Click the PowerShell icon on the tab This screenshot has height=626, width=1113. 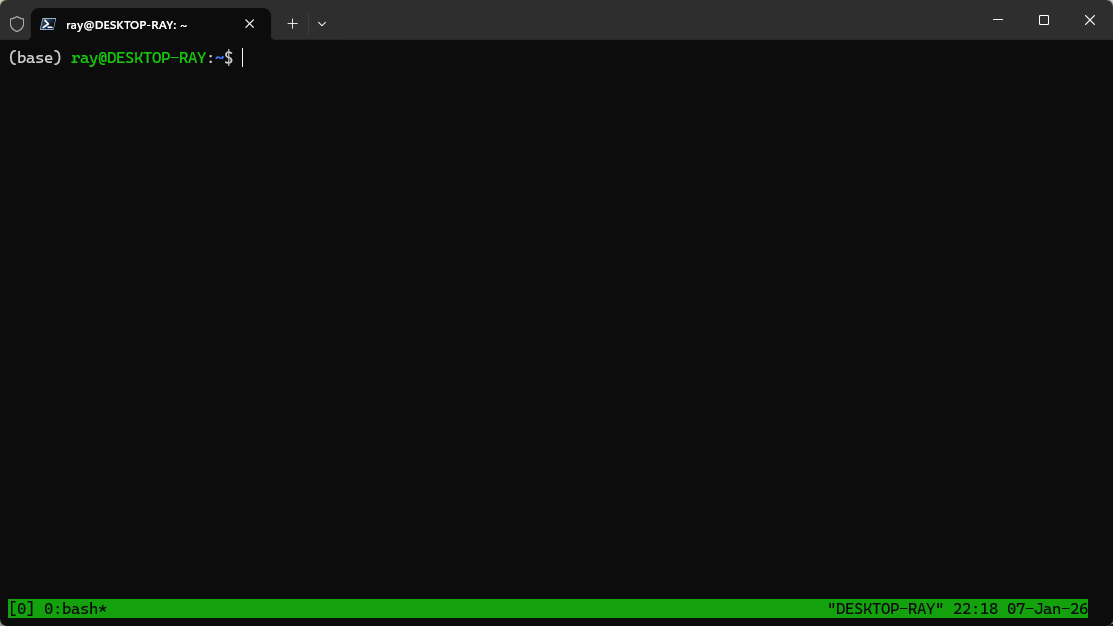(48, 23)
